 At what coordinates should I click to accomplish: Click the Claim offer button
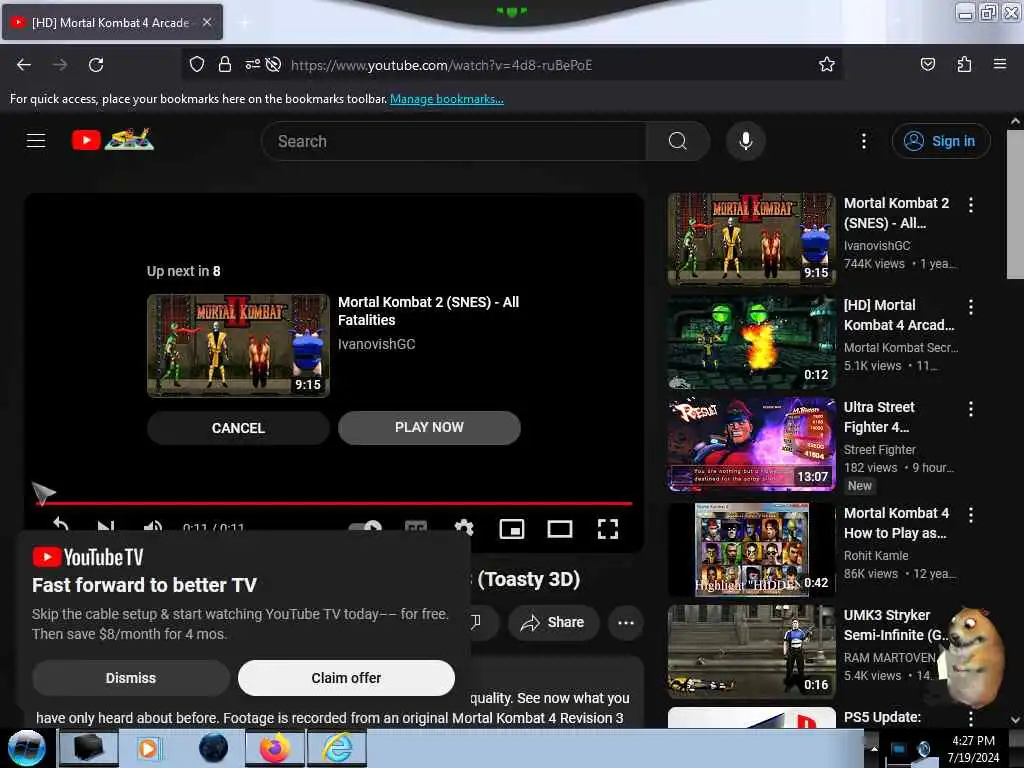click(x=346, y=678)
